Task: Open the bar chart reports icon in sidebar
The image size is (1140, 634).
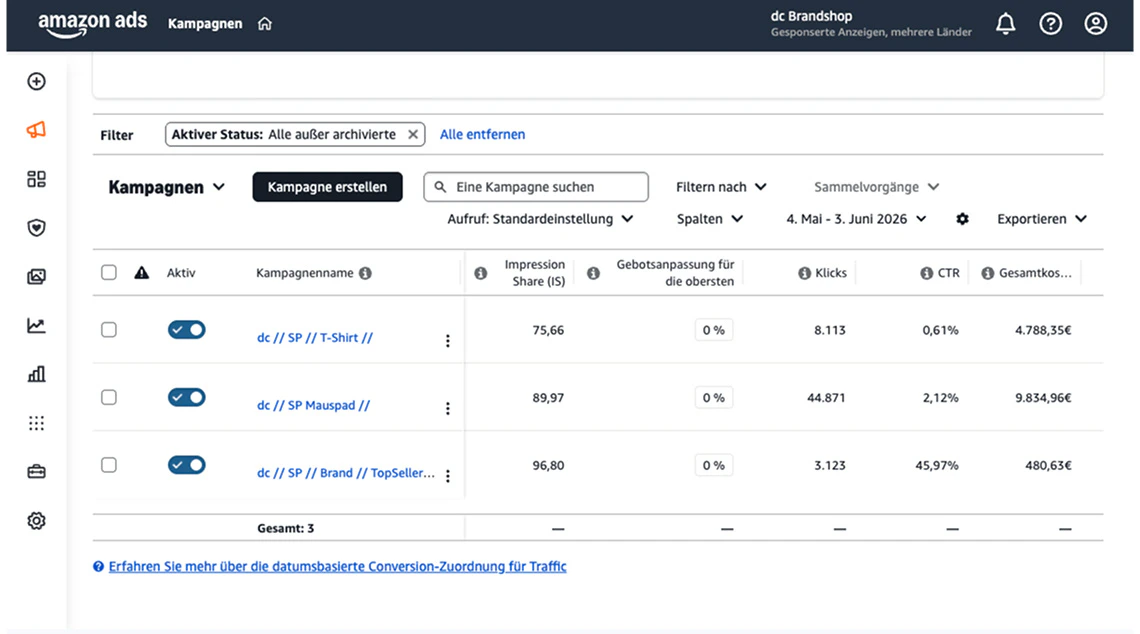Action: pos(36,374)
